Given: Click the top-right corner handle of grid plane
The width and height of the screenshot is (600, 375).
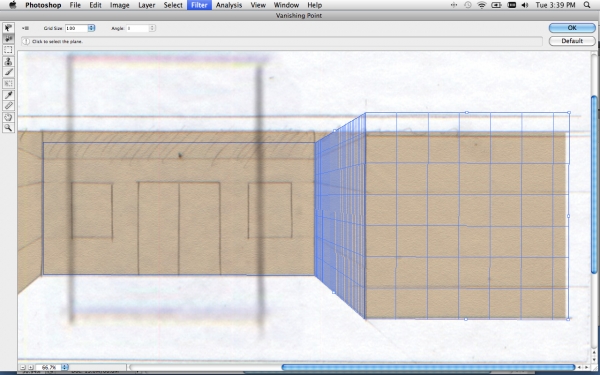Looking at the screenshot, I should (569, 112).
